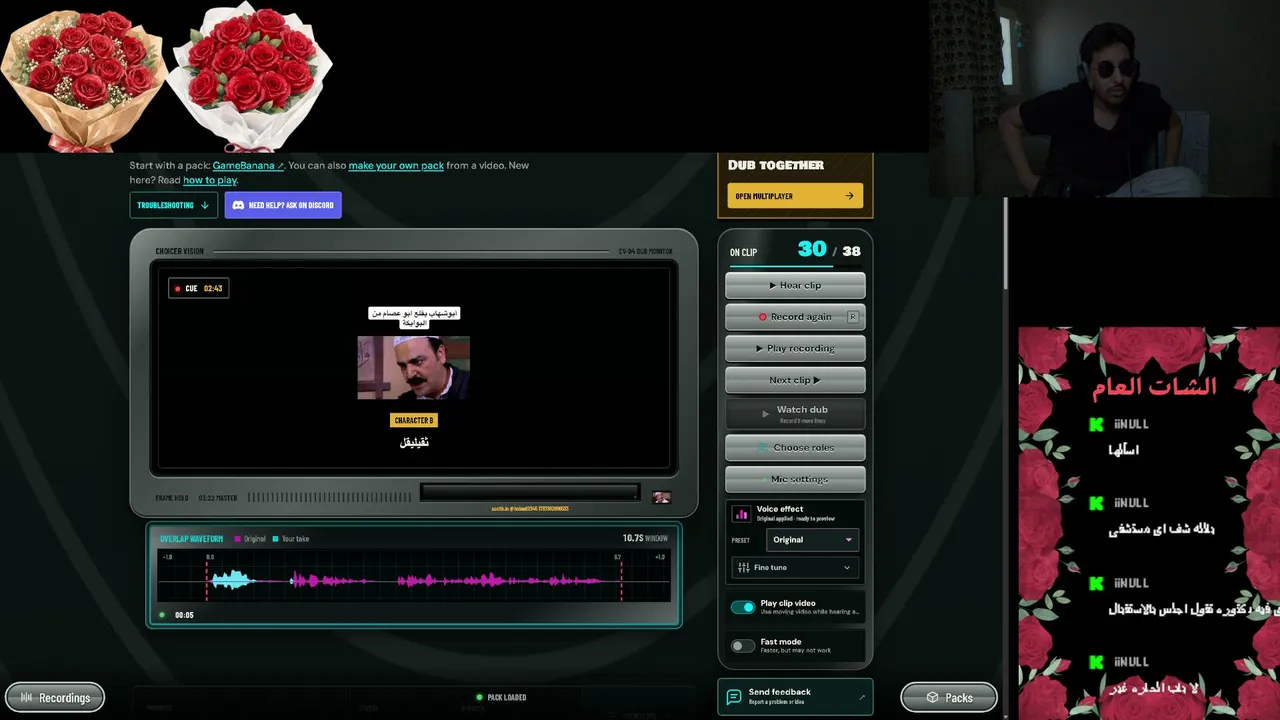Open Choose roles
This screenshot has height=720, width=1280.
795,447
